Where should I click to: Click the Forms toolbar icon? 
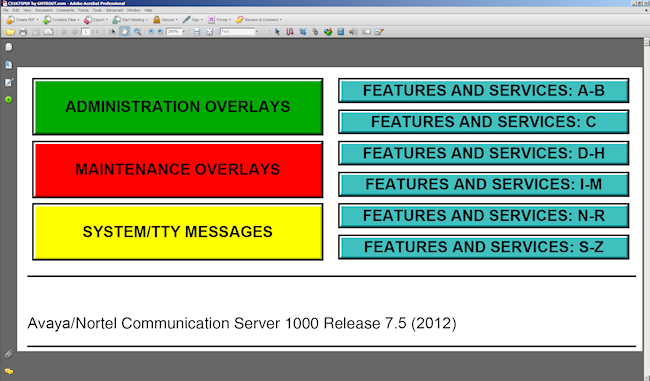pos(211,19)
